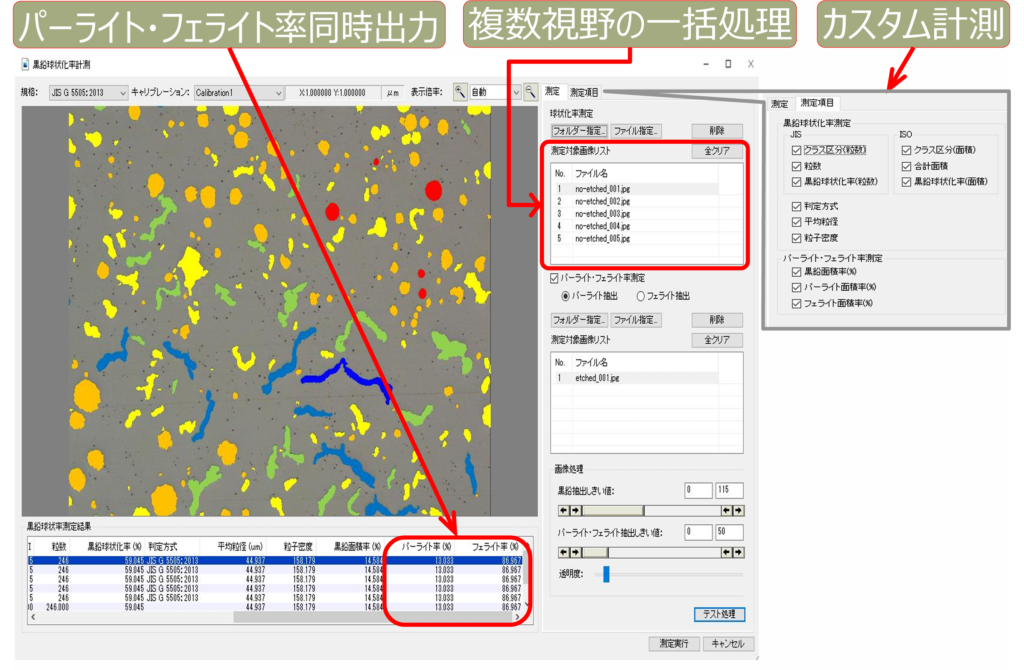This screenshot has height=670, width=1024.
Task: Uncheck the 平均粒径 checkbox
Action: tap(796, 221)
